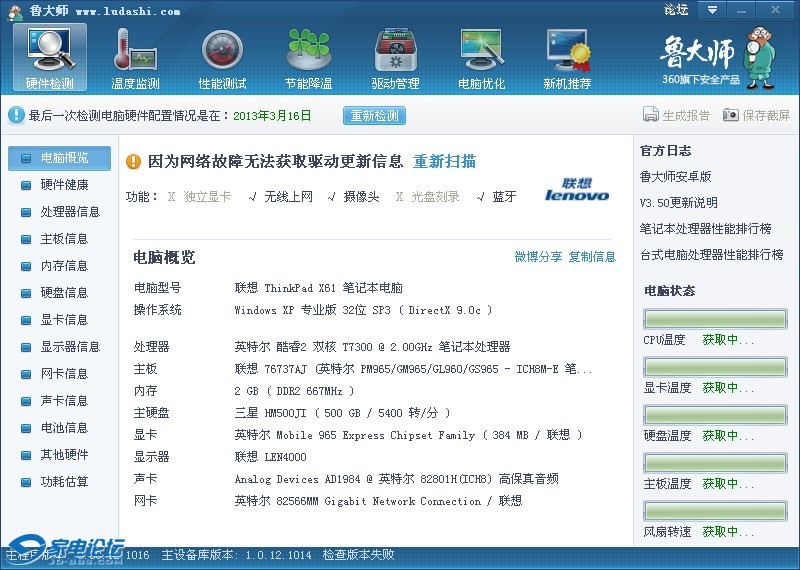Open 笔记本处理器性能排行榜 in official log
The width and height of the screenshot is (800, 570).
click(705, 229)
